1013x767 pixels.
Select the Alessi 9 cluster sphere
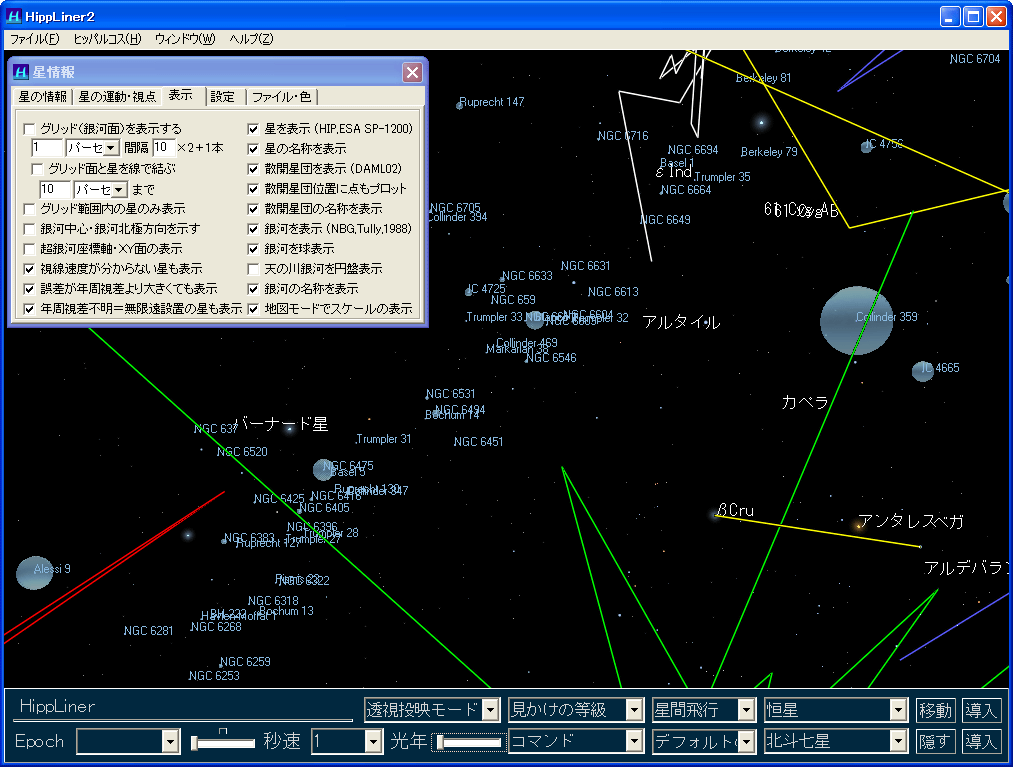pos(34,572)
